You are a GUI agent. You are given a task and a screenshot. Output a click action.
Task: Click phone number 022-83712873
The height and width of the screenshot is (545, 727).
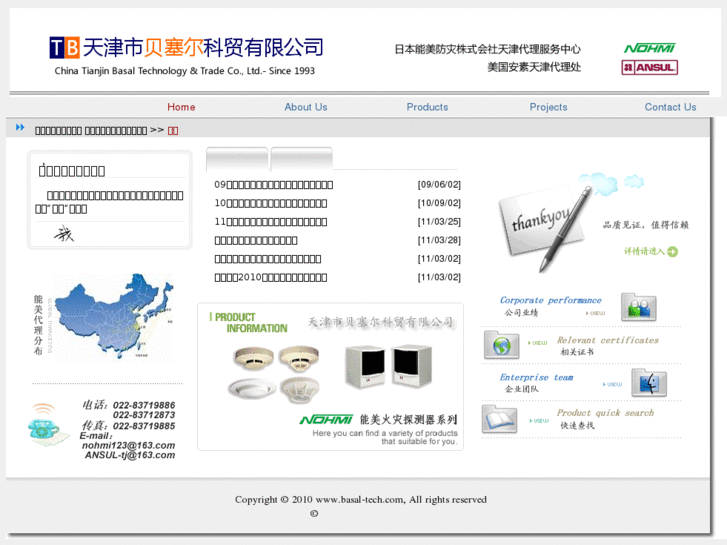point(144,415)
